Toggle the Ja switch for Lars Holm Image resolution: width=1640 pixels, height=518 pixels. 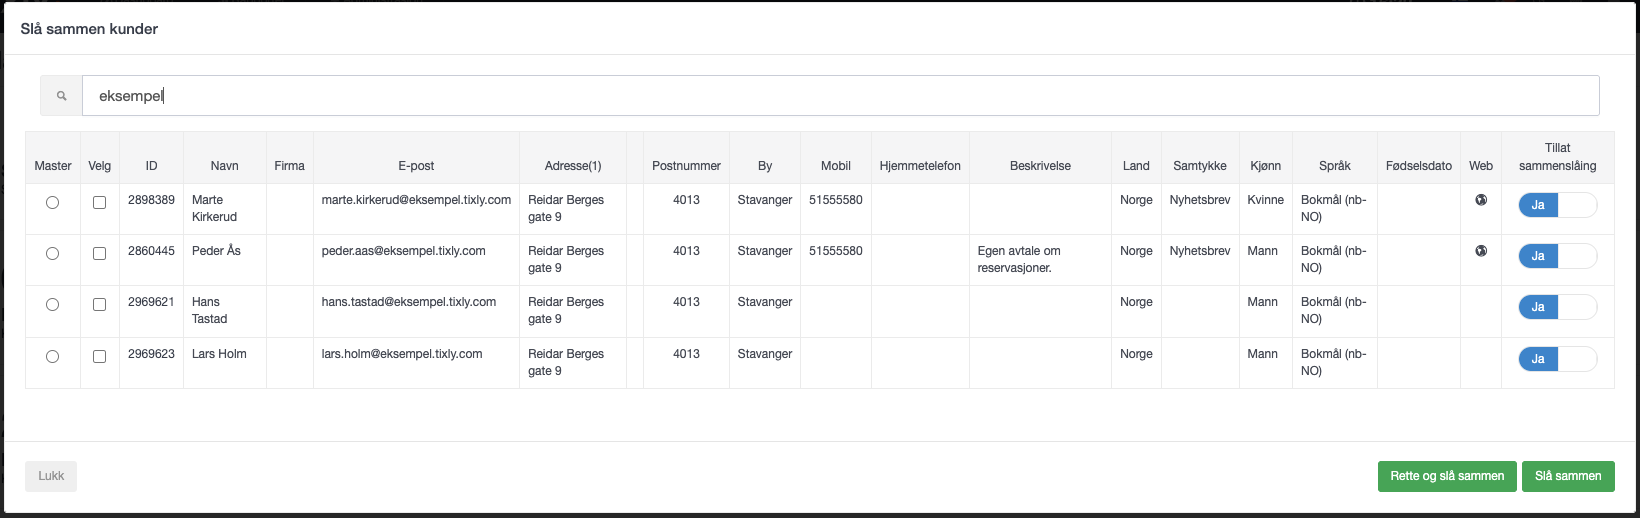coord(1557,359)
